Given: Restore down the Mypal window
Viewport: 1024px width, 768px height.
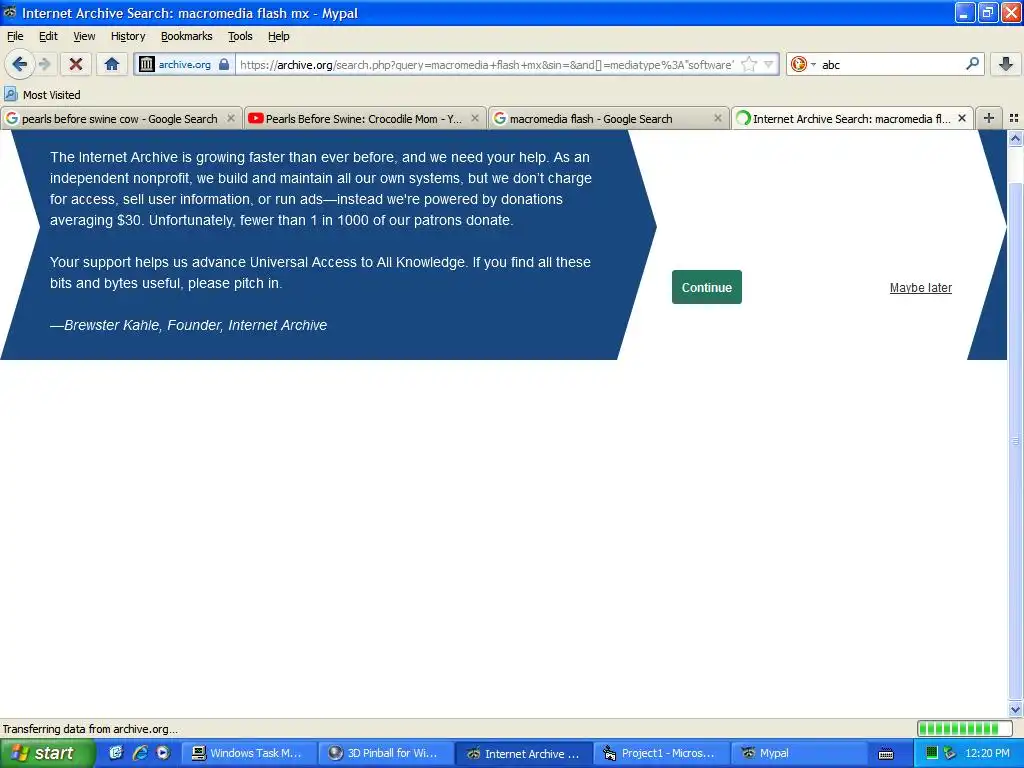Looking at the screenshot, I should 987,12.
